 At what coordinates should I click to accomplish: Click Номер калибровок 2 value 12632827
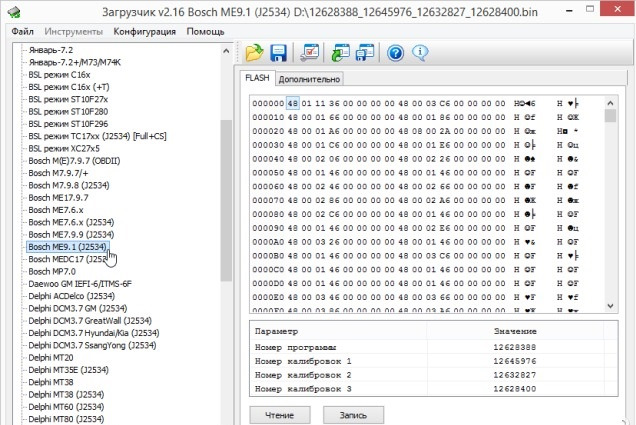pos(514,375)
